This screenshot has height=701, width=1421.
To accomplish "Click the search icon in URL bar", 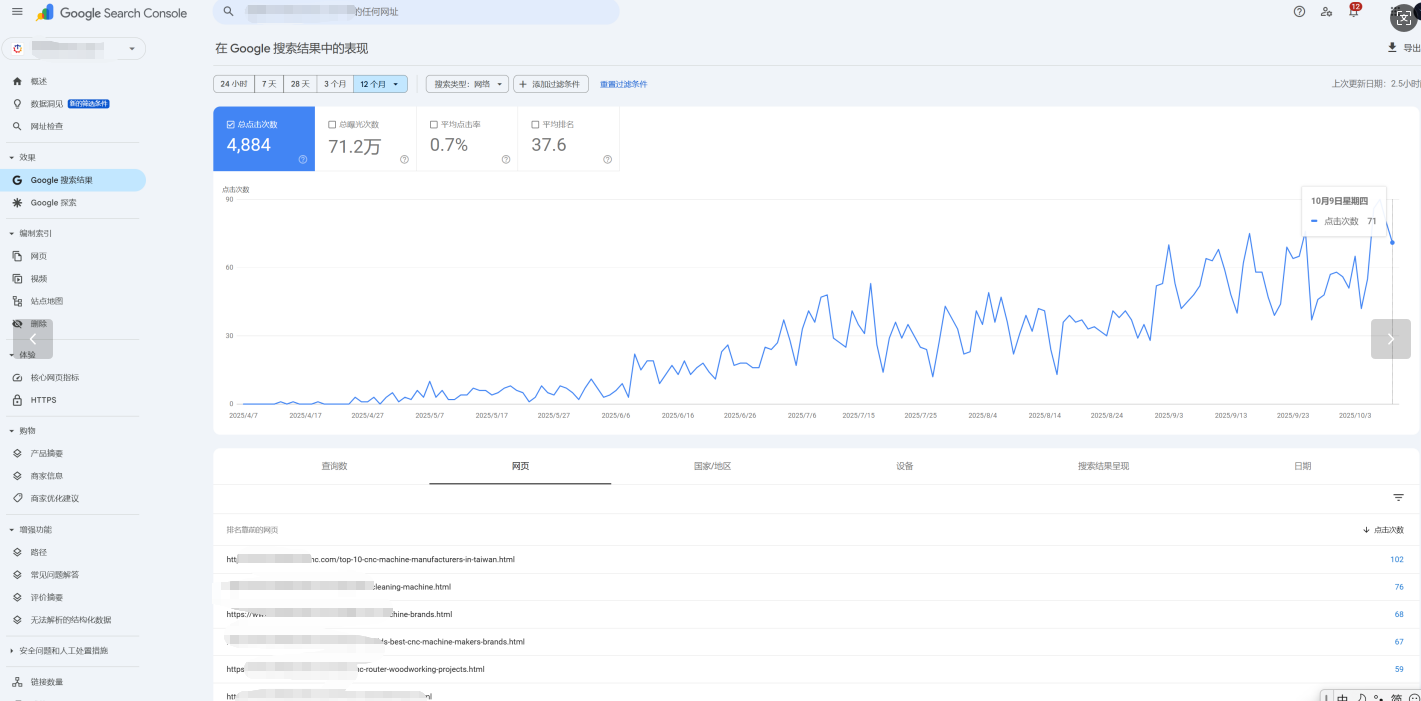I will click(229, 12).
